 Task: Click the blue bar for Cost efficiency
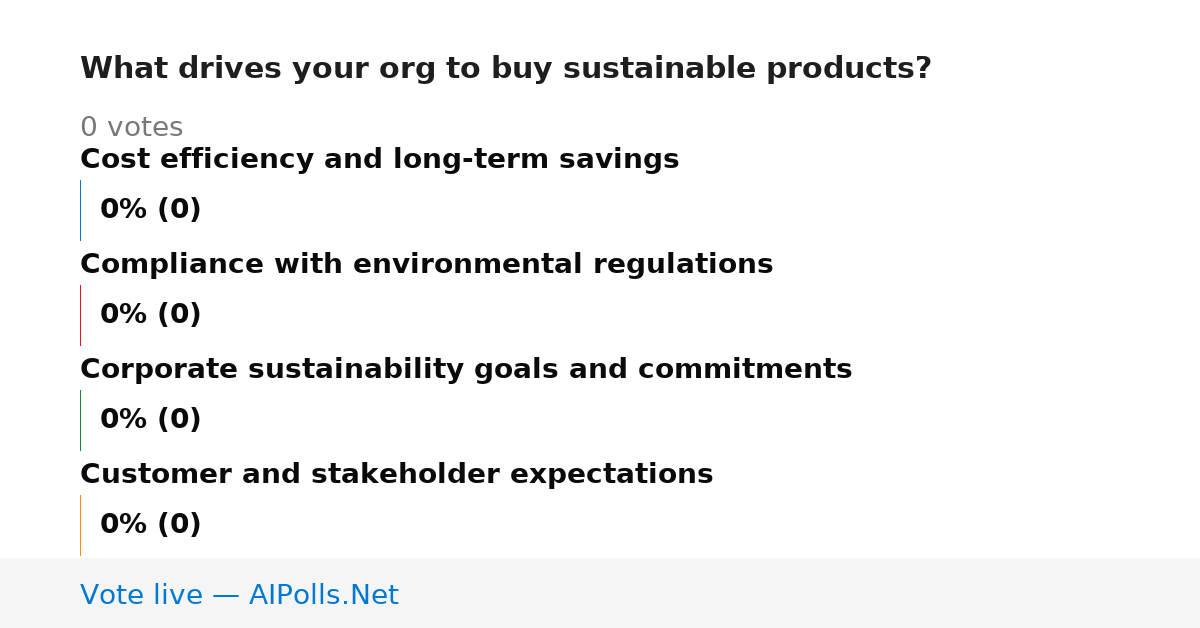pos(80,210)
